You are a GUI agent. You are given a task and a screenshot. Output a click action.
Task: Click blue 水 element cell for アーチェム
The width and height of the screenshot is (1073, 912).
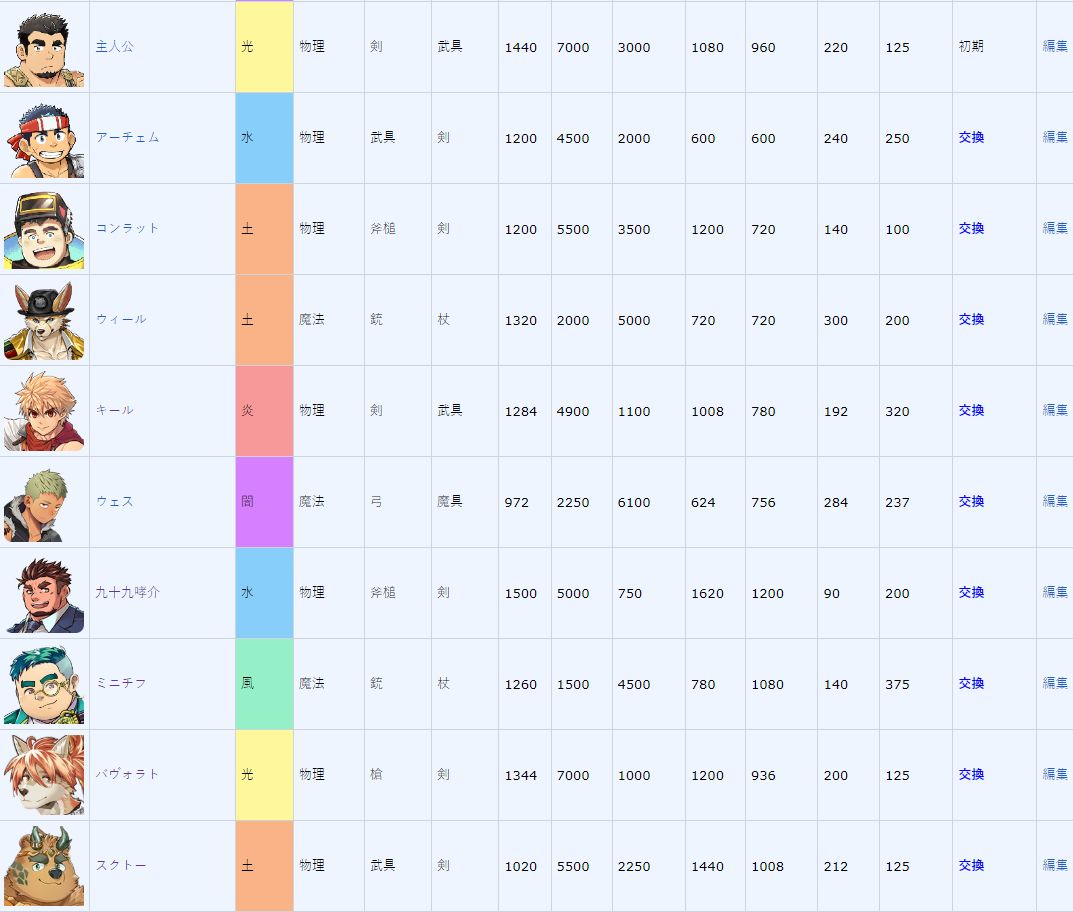click(x=264, y=138)
